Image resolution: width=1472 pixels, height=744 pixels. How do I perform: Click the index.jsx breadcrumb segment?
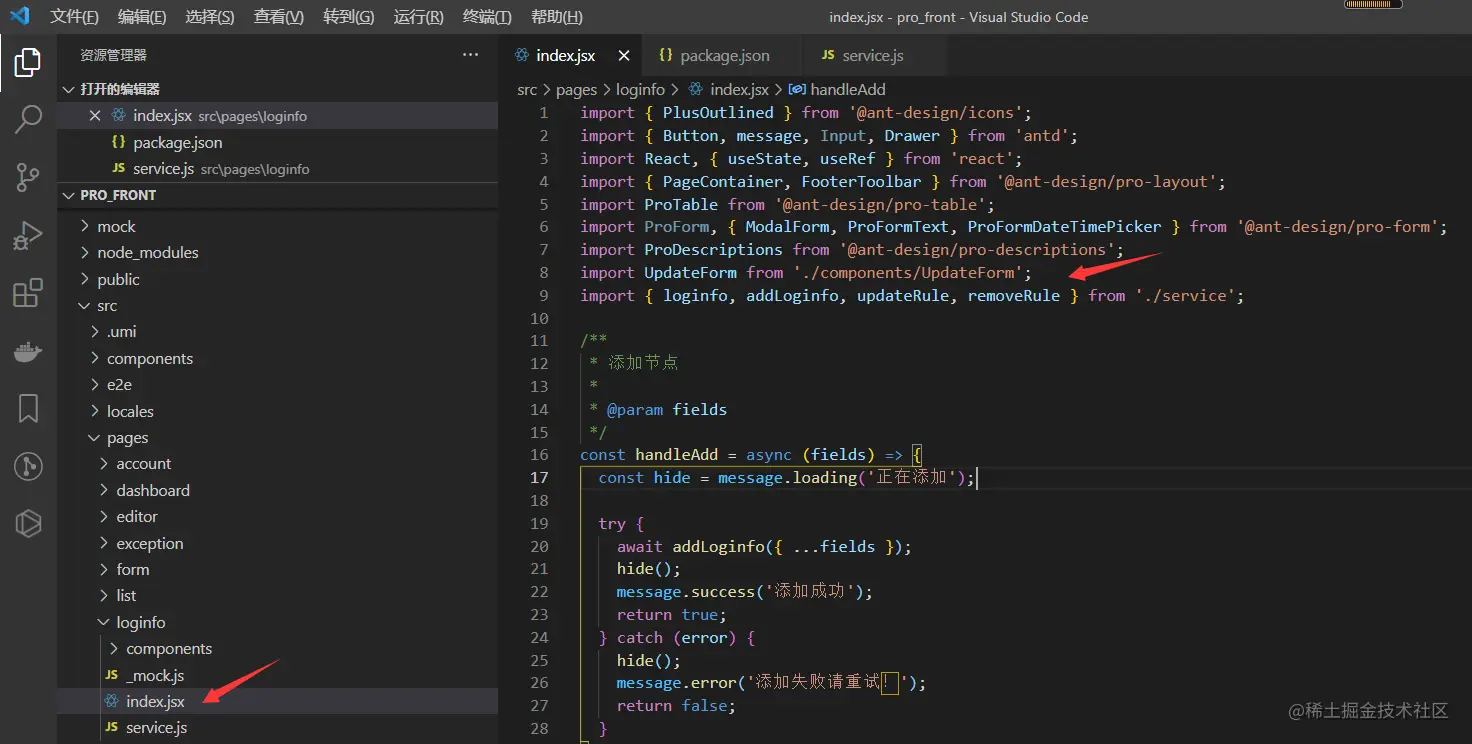[738, 89]
